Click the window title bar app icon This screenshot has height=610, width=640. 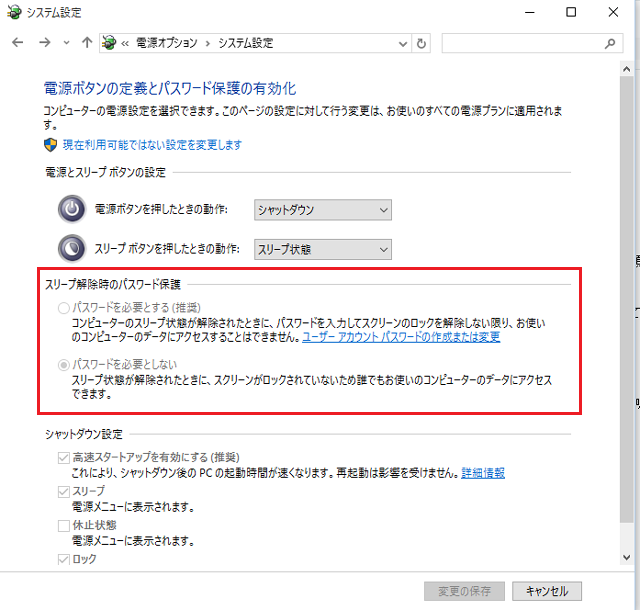point(14,12)
